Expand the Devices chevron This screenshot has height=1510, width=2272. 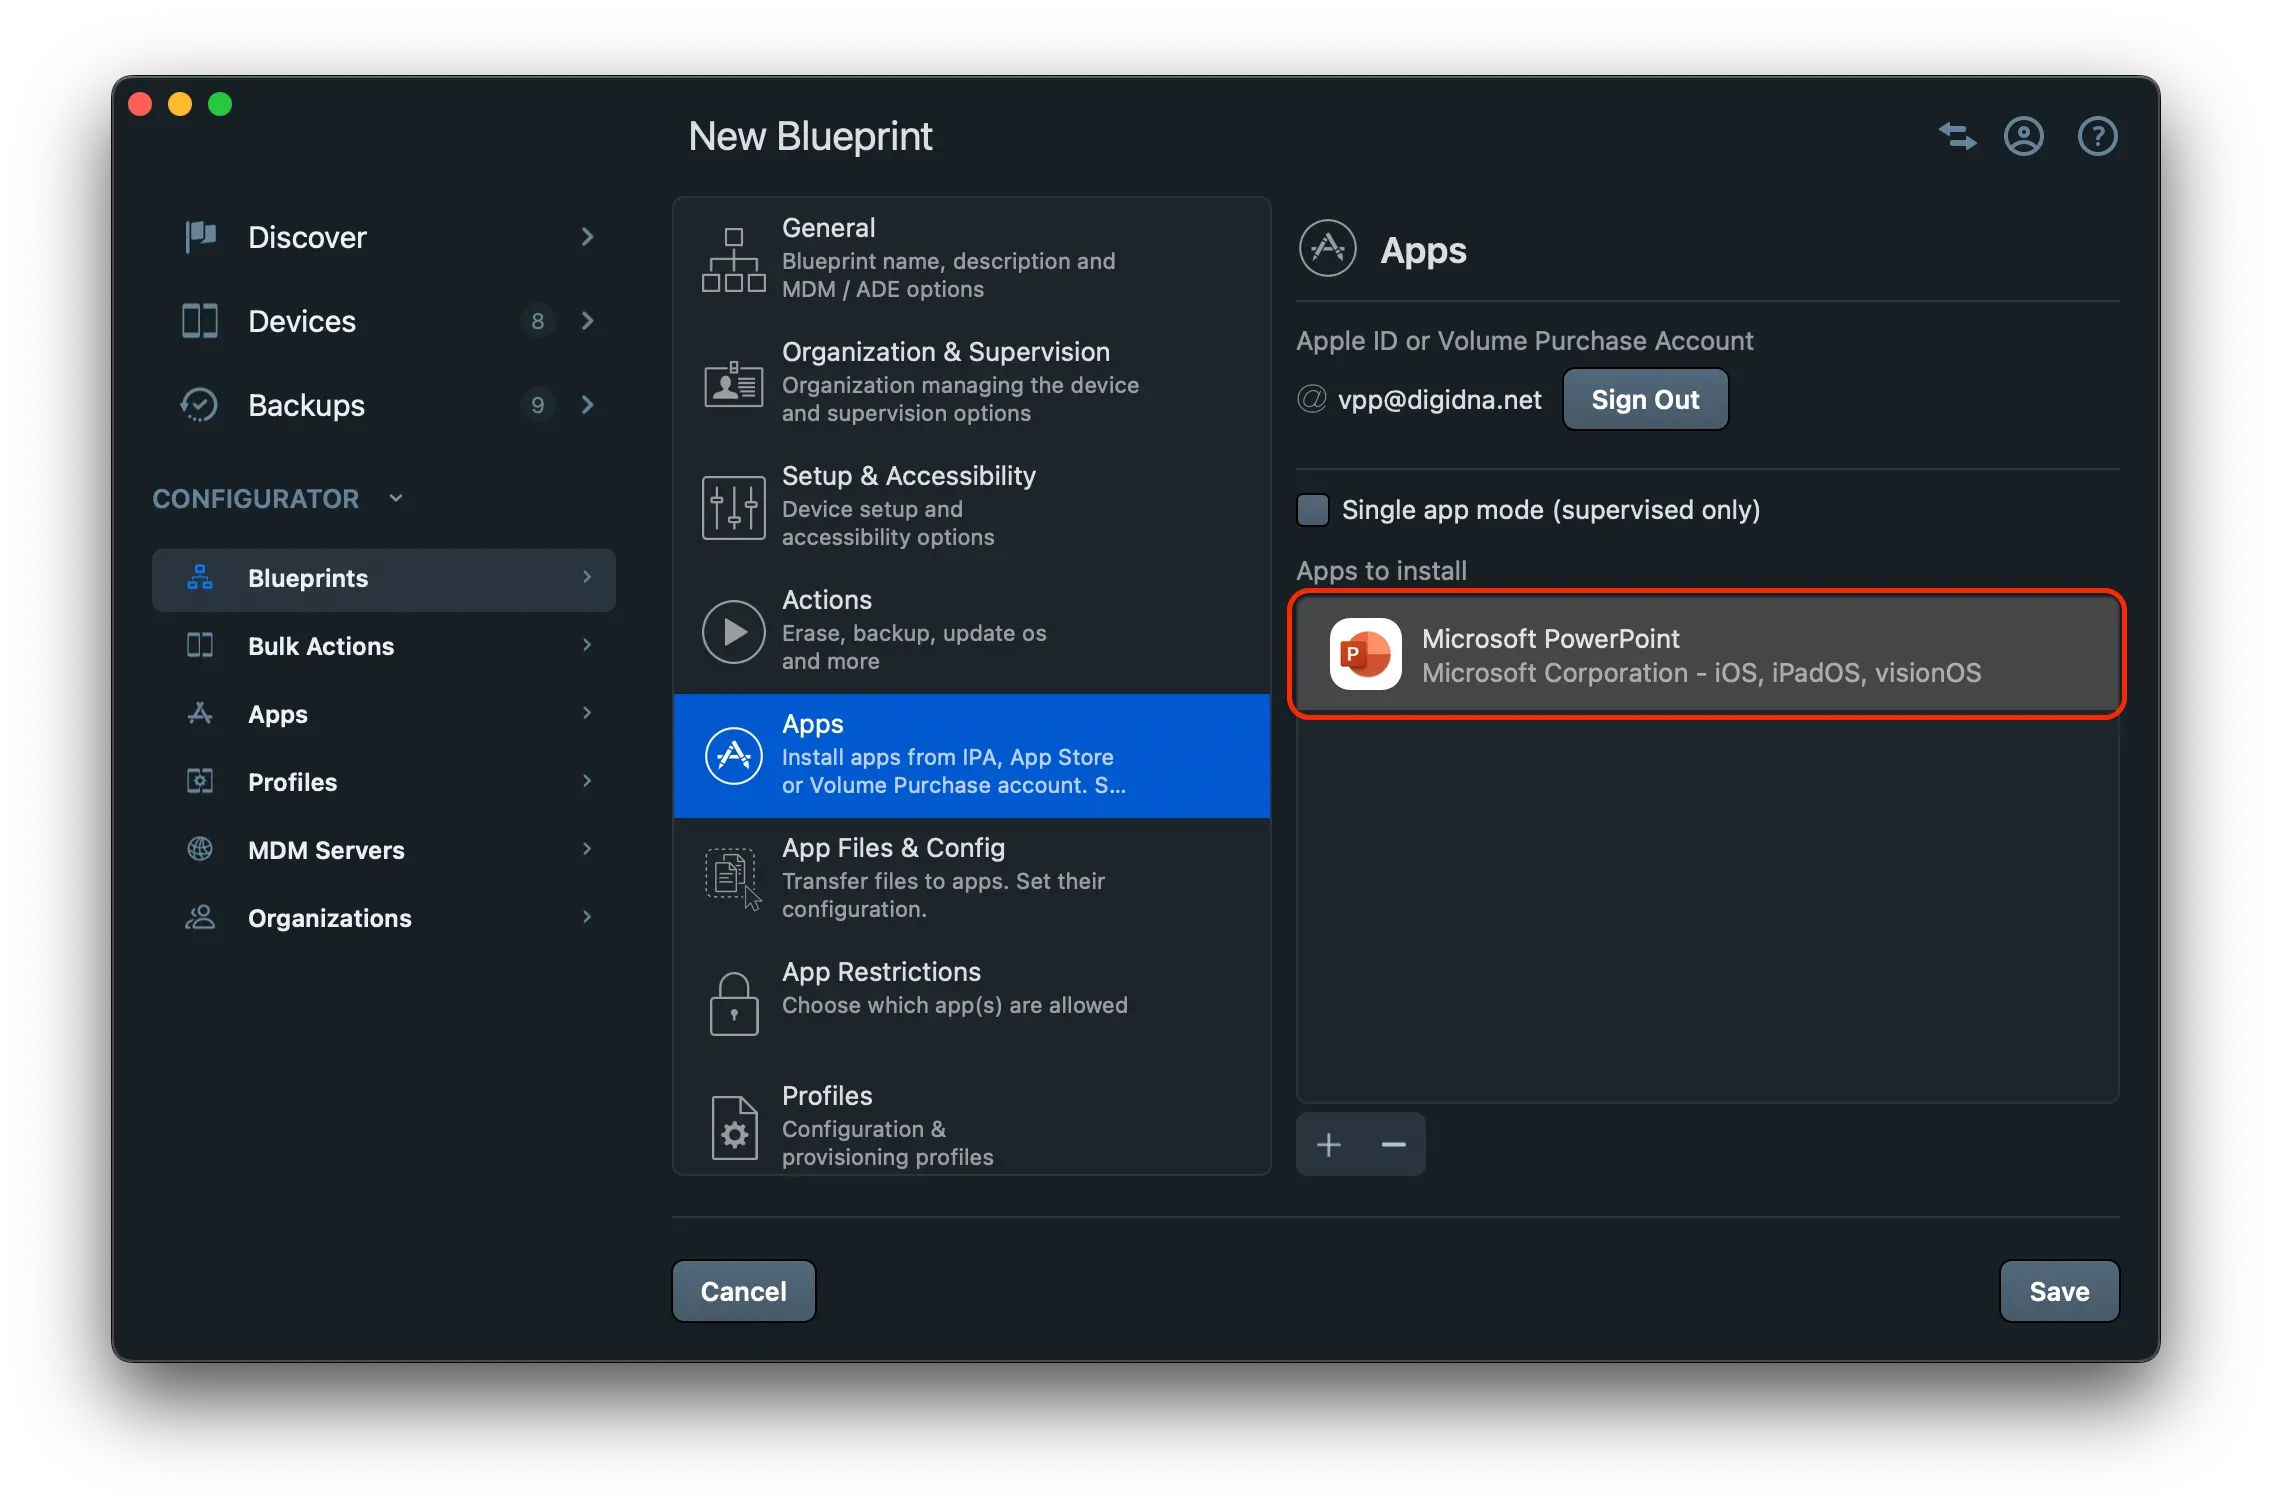tap(587, 321)
